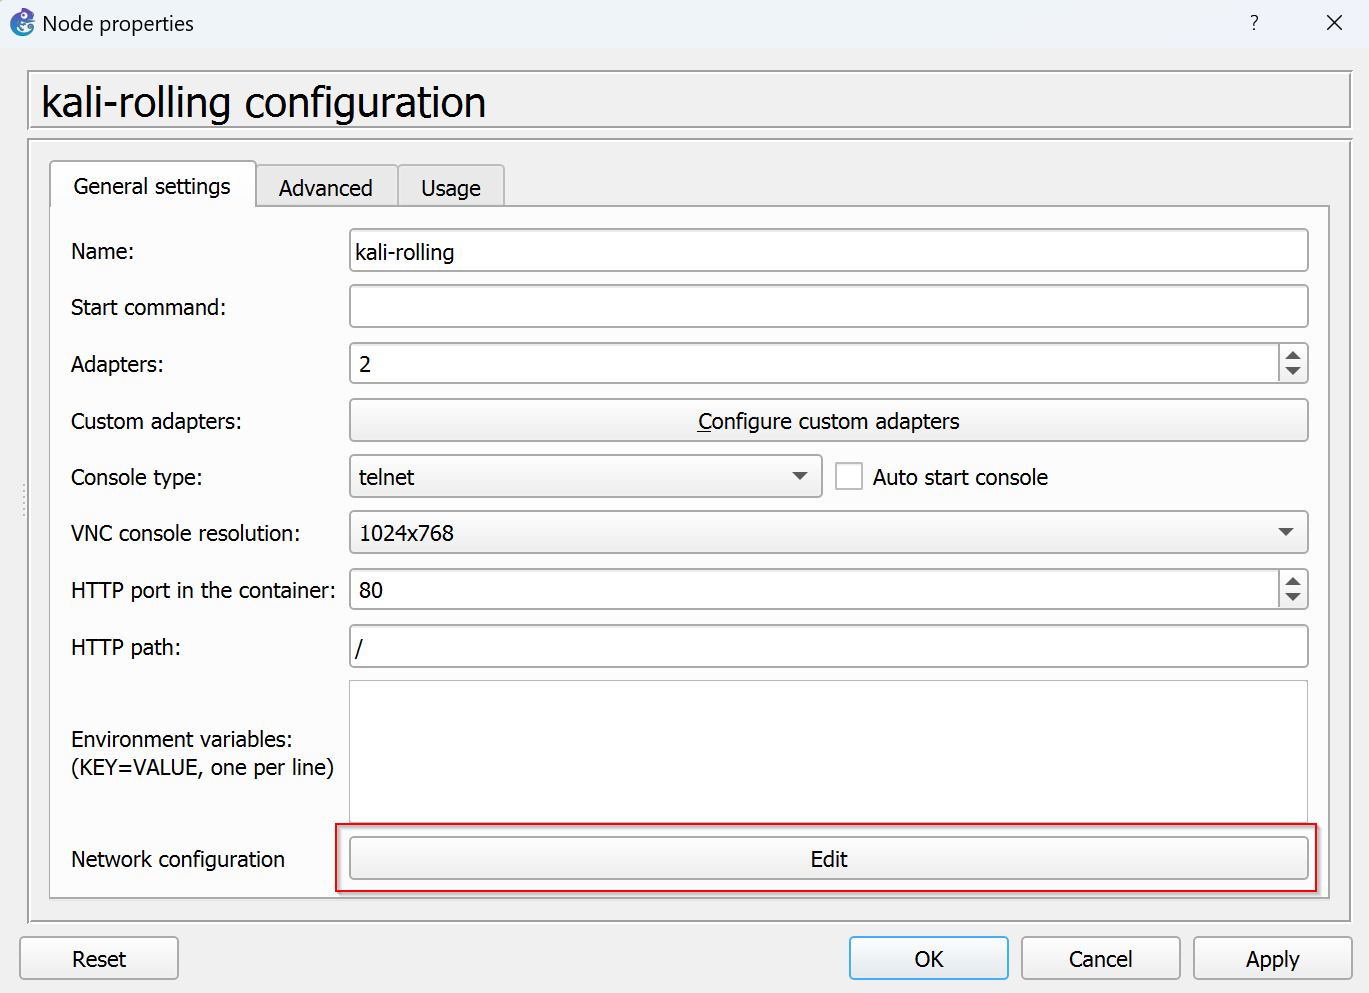Open the Usage tab

coord(450,188)
